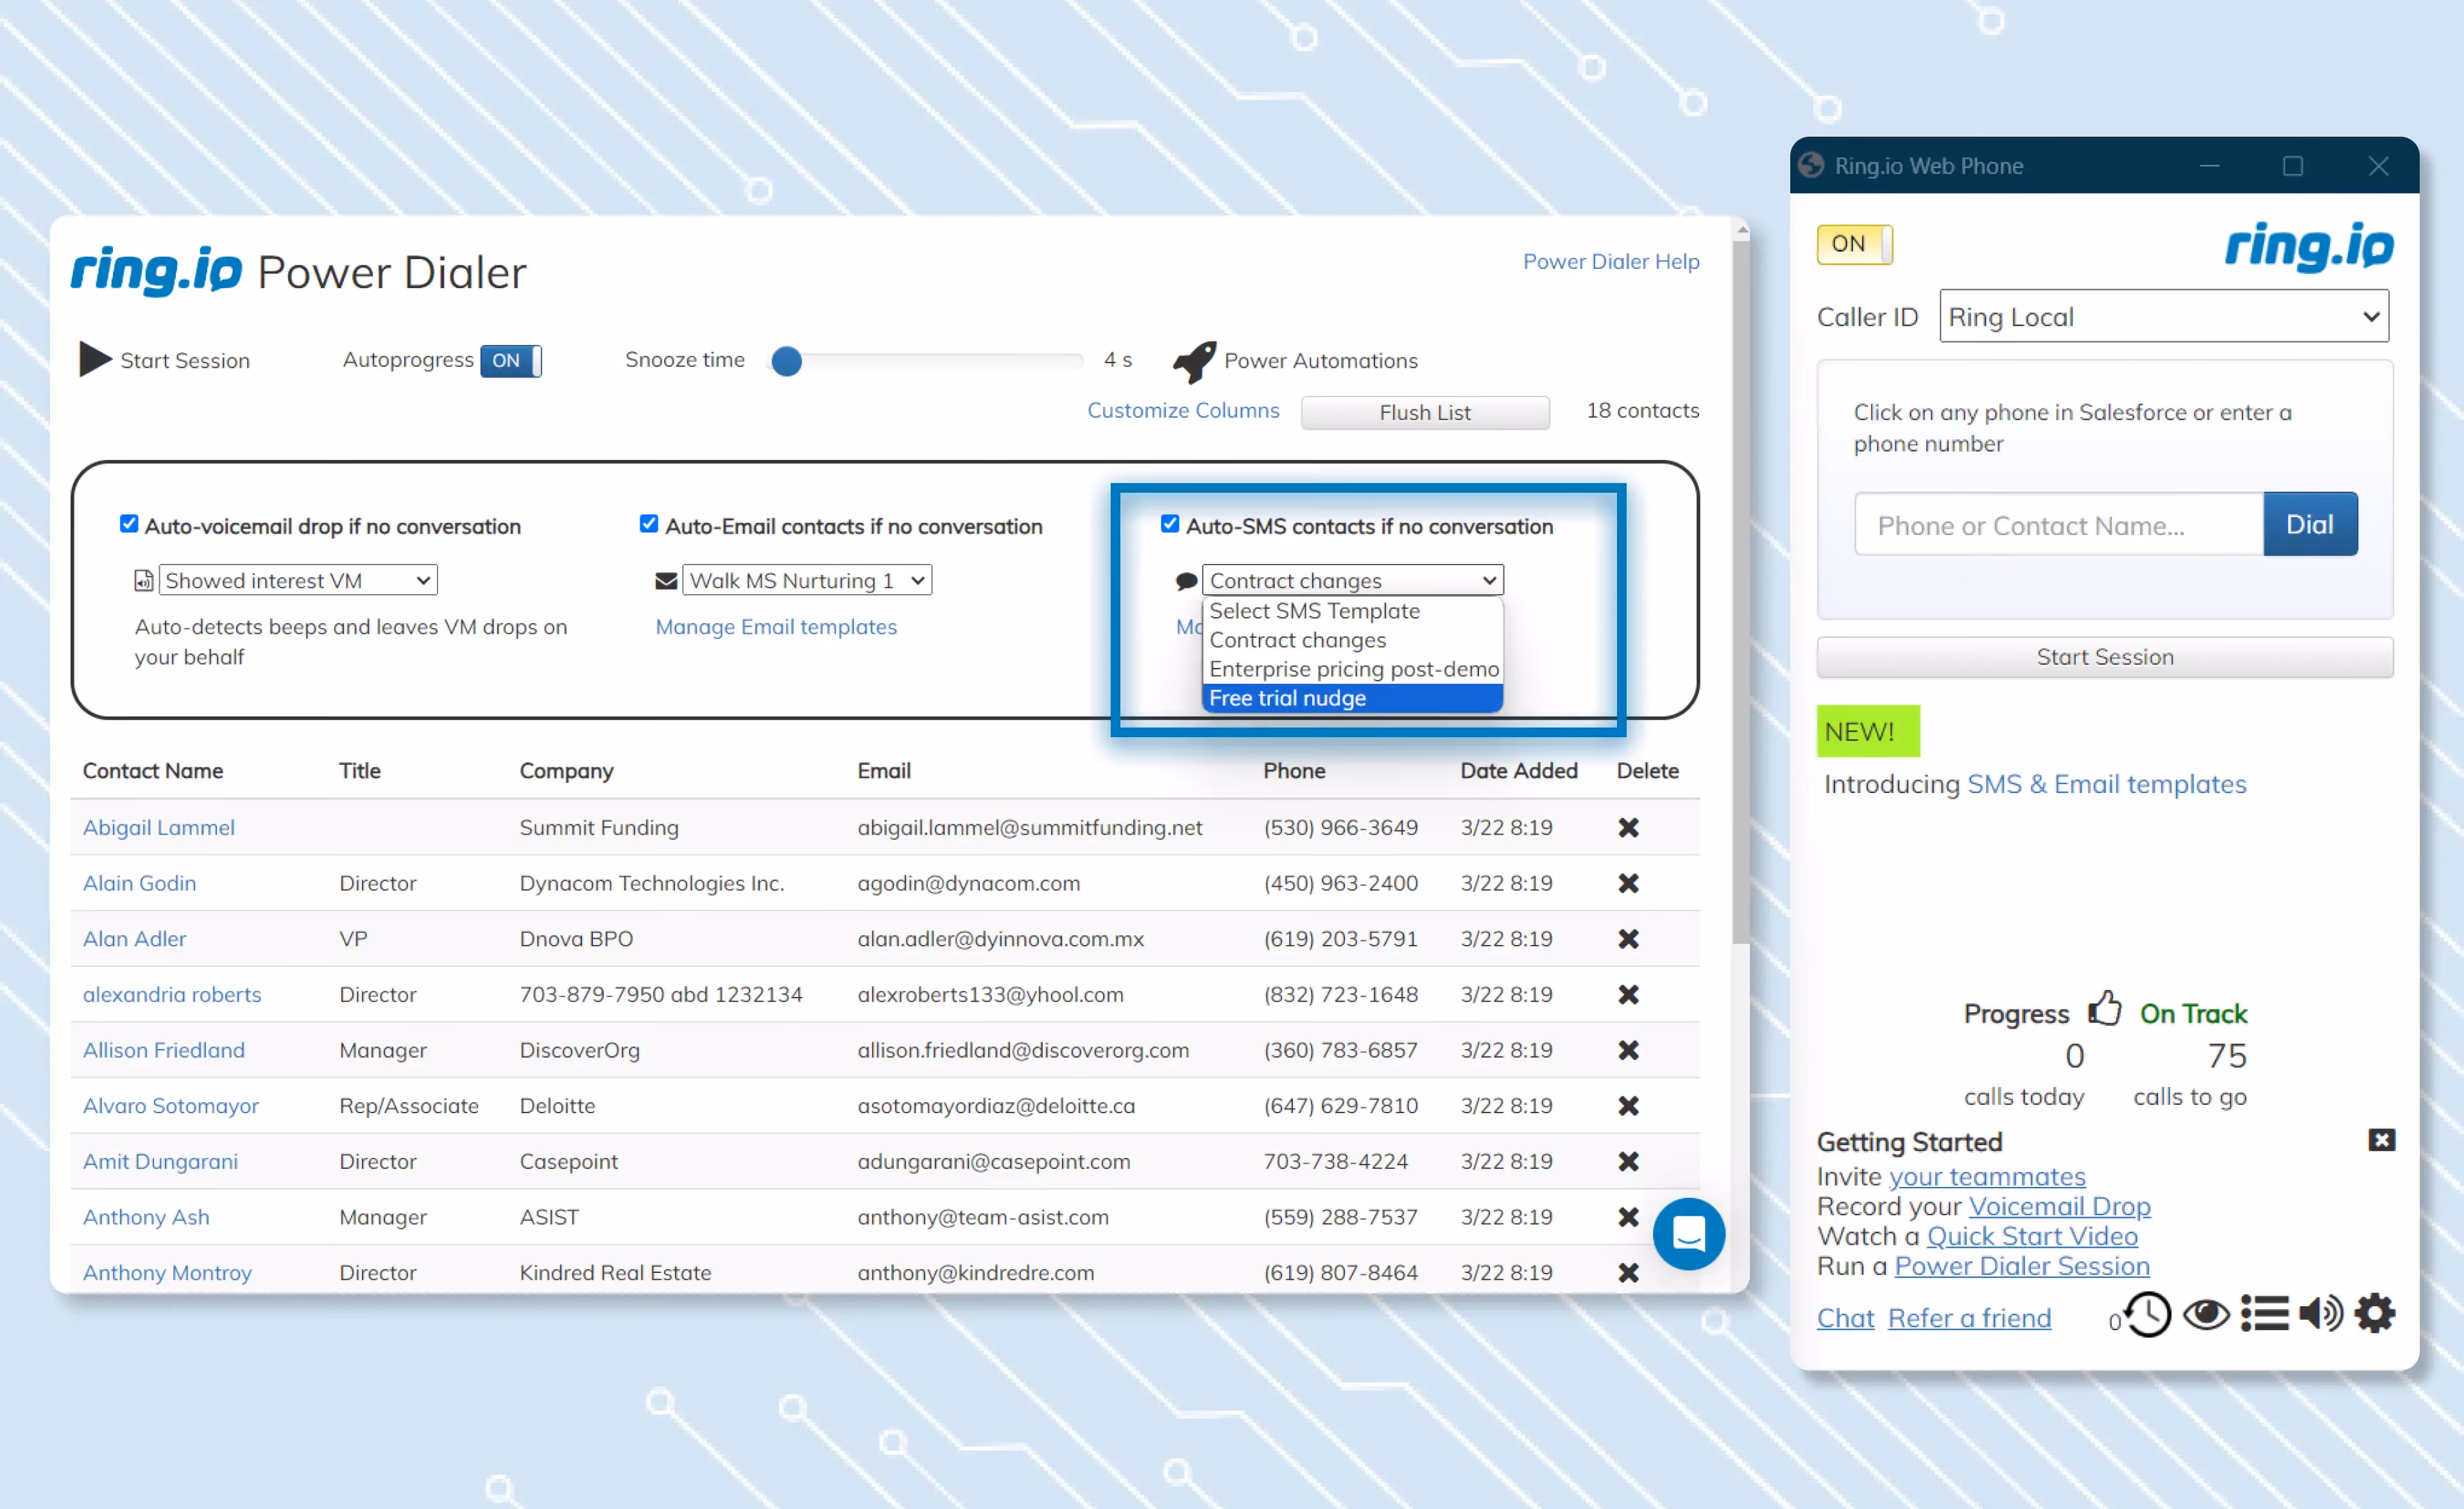Choose Free trial nudge SMS template
The height and width of the screenshot is (1509, 2464).
(x=1352, y=699)
